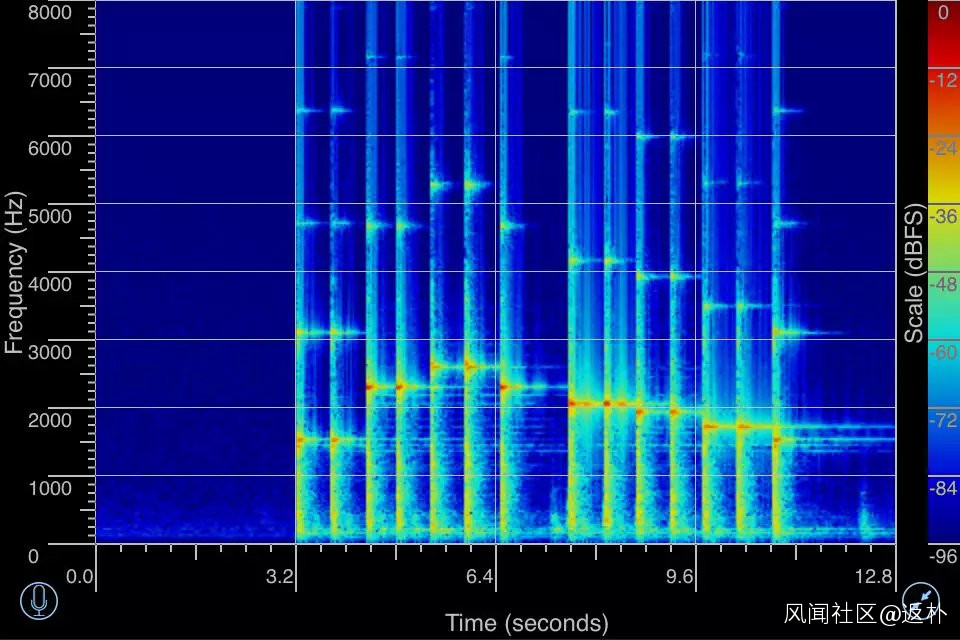
Task: Select the 4000 frequency axis label
Action: tap(50, 284)
